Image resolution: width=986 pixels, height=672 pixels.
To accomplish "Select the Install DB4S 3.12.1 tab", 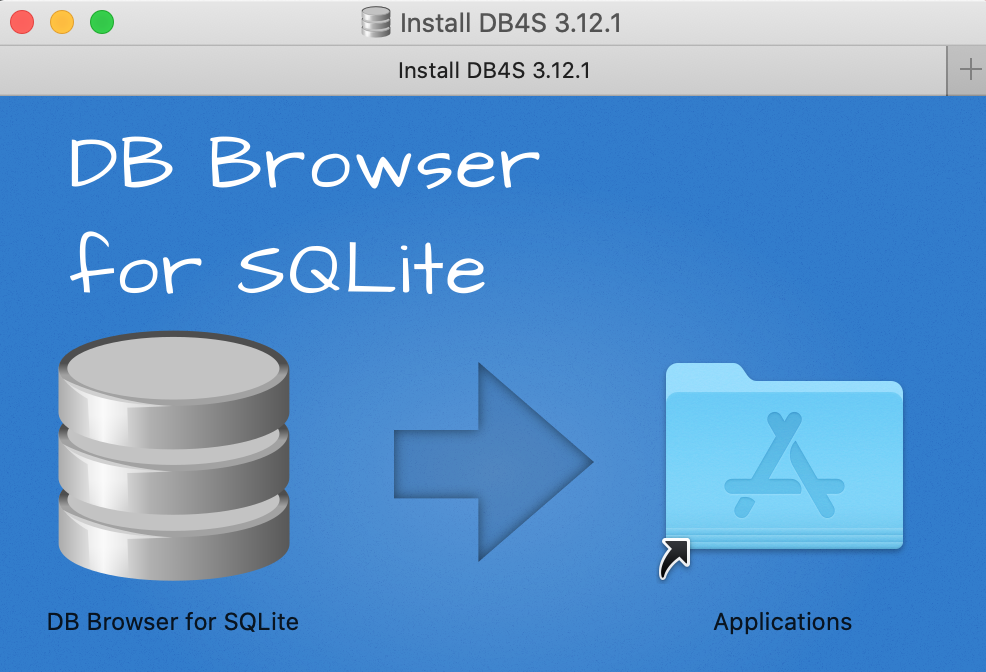I will click(x=473, y=70).
